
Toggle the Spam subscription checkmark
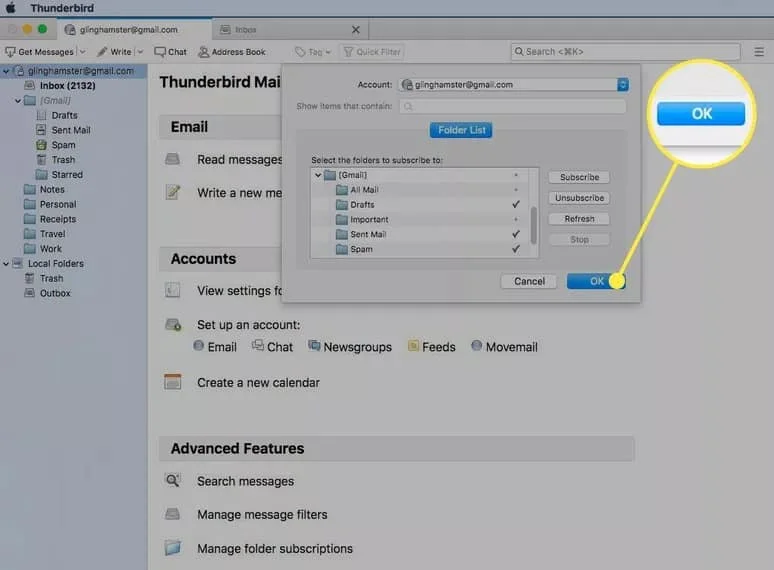click(516, 249)
